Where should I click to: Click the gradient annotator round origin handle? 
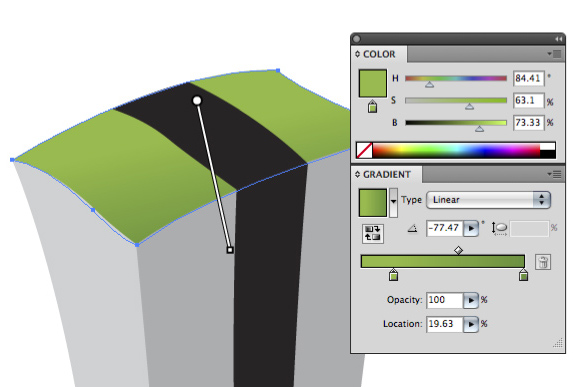197,100
